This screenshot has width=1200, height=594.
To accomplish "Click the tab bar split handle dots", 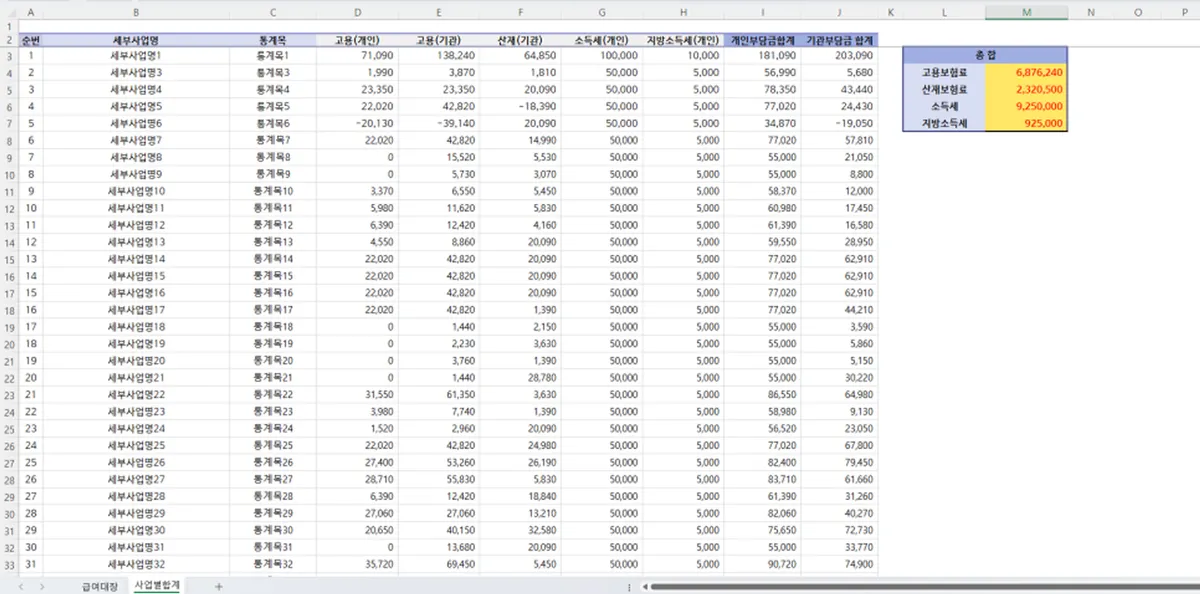I will coord(628,587).
